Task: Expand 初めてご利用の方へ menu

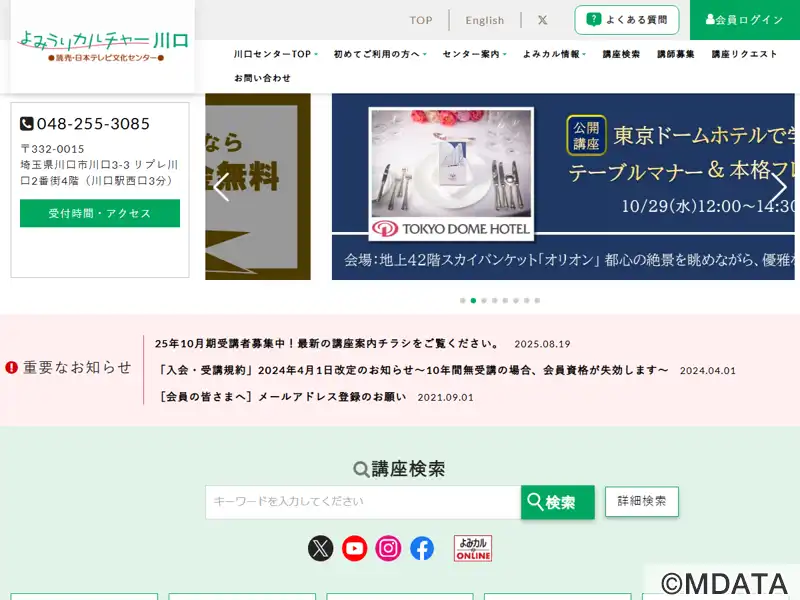Action: coord(380,54)
